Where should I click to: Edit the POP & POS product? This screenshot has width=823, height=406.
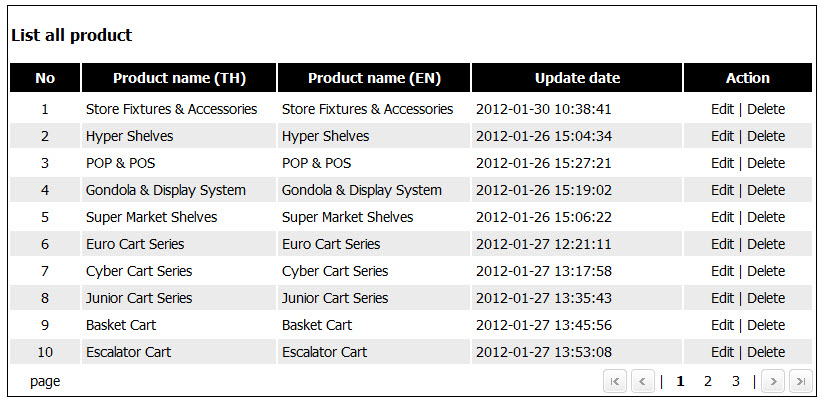tap(722, 163)
